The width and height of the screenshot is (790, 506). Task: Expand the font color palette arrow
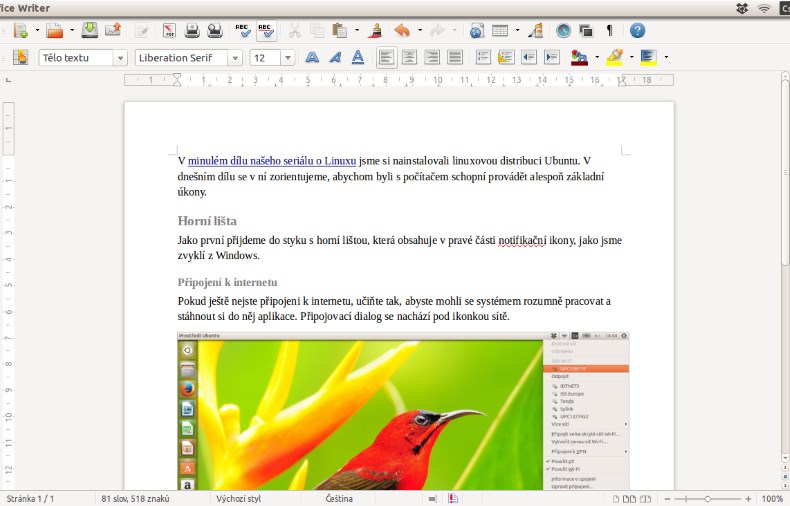[x=597, y=57]
